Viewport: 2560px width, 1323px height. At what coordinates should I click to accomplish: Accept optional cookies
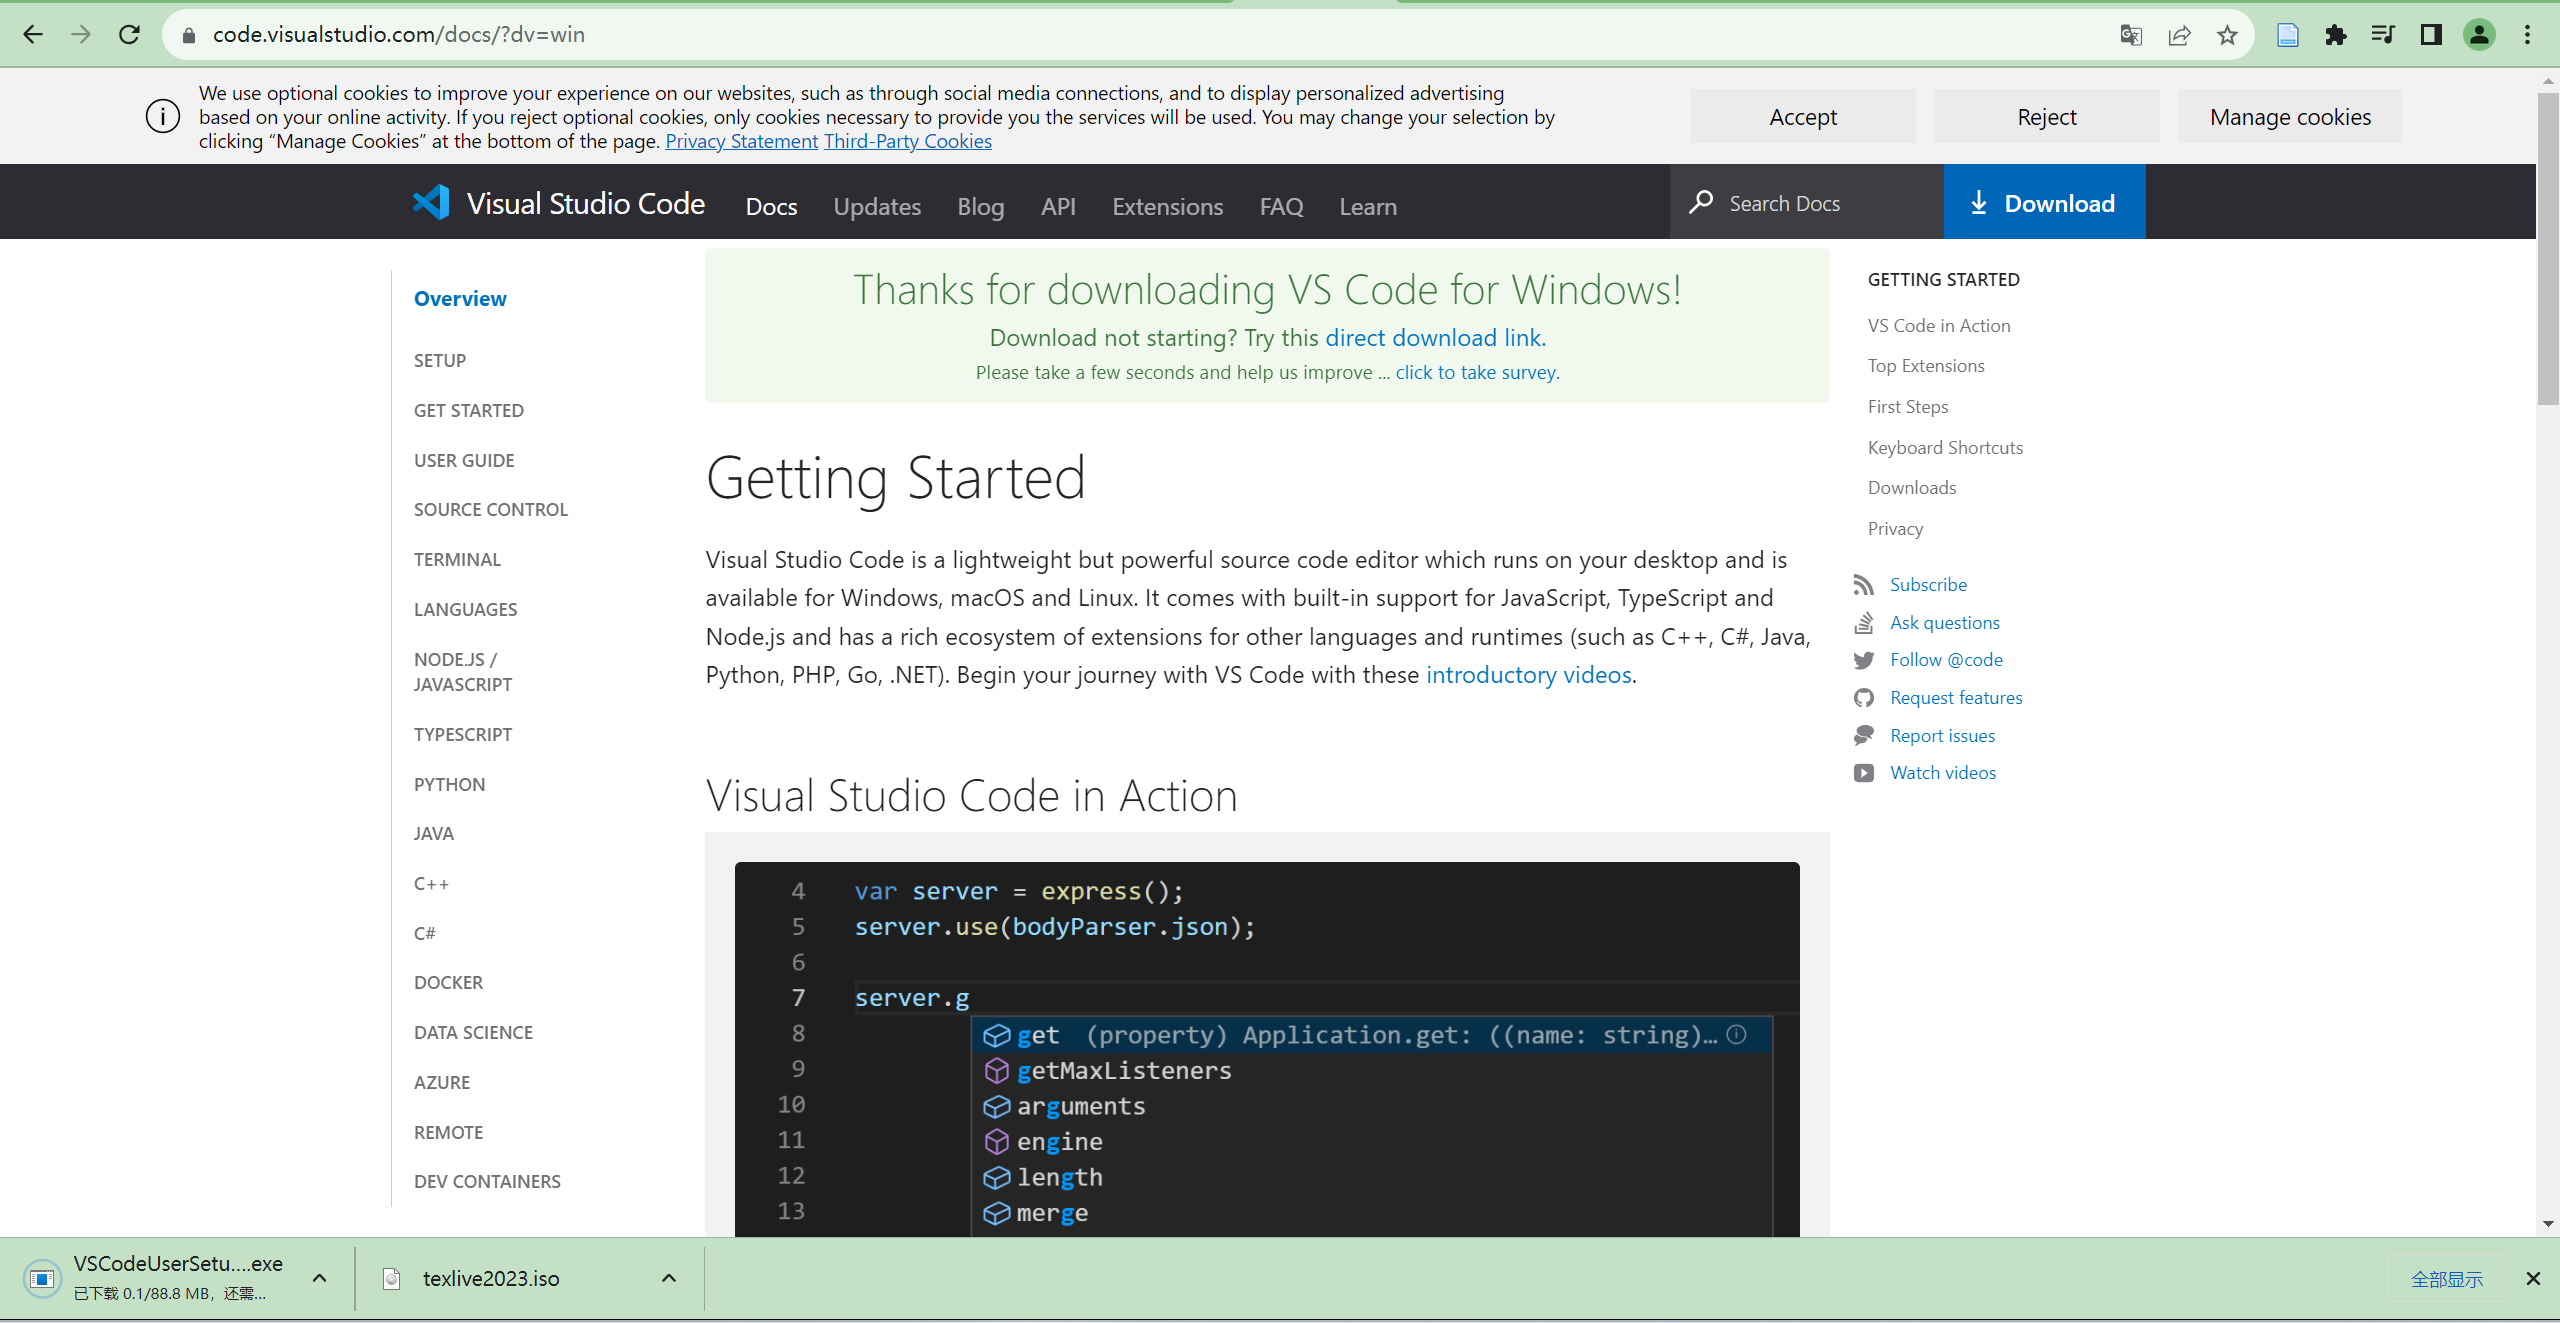click(1802, 117)
